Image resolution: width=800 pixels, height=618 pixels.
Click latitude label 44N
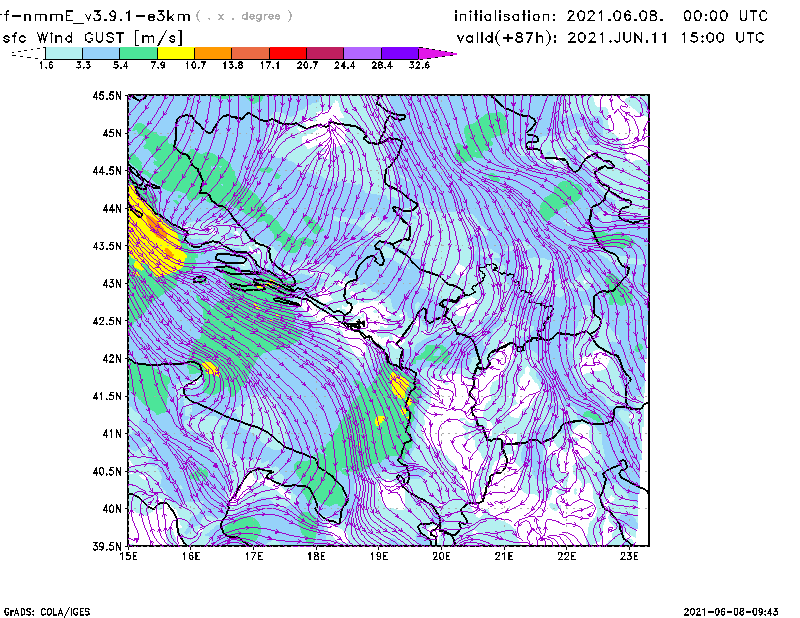[x=112, y=208]
